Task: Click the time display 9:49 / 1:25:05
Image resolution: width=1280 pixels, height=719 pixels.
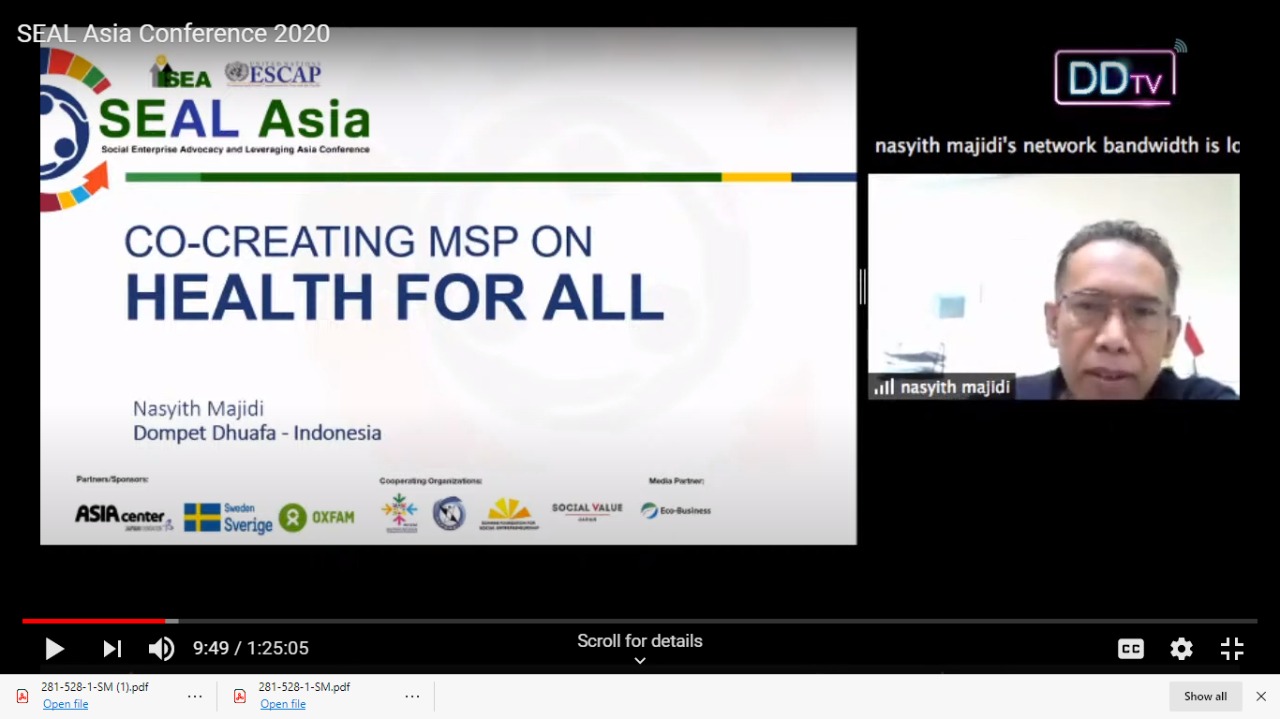Action: click(x=251, y=648)
